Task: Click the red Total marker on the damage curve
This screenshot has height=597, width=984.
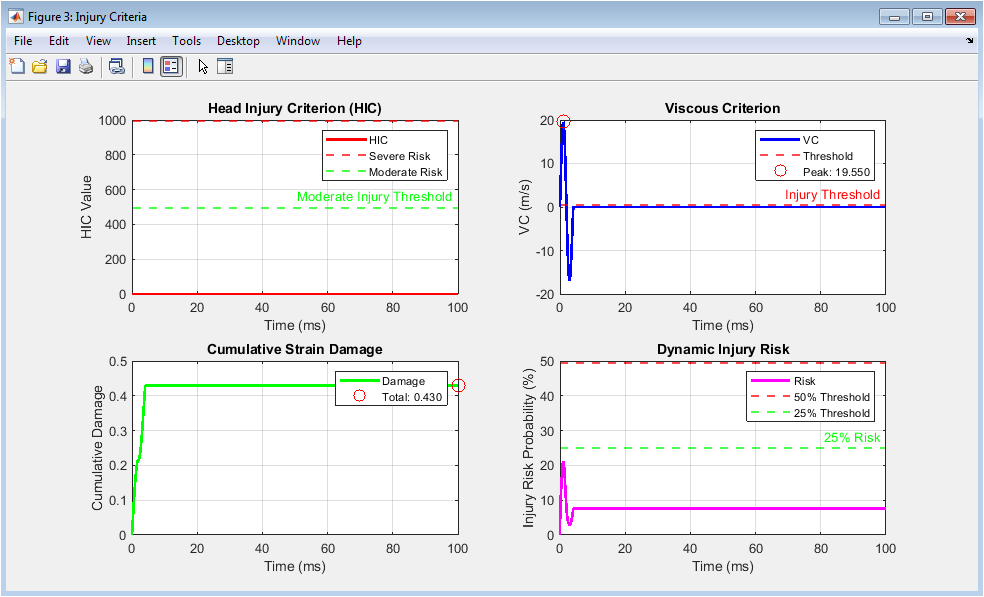Action: tap(459, 386)
